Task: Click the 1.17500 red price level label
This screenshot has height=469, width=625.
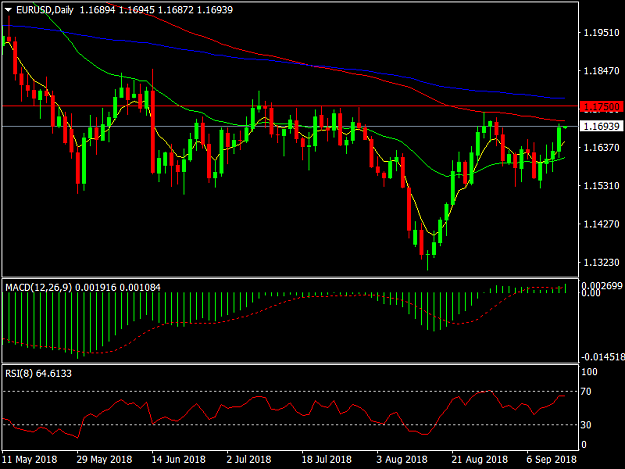Action: click(601, 106)
